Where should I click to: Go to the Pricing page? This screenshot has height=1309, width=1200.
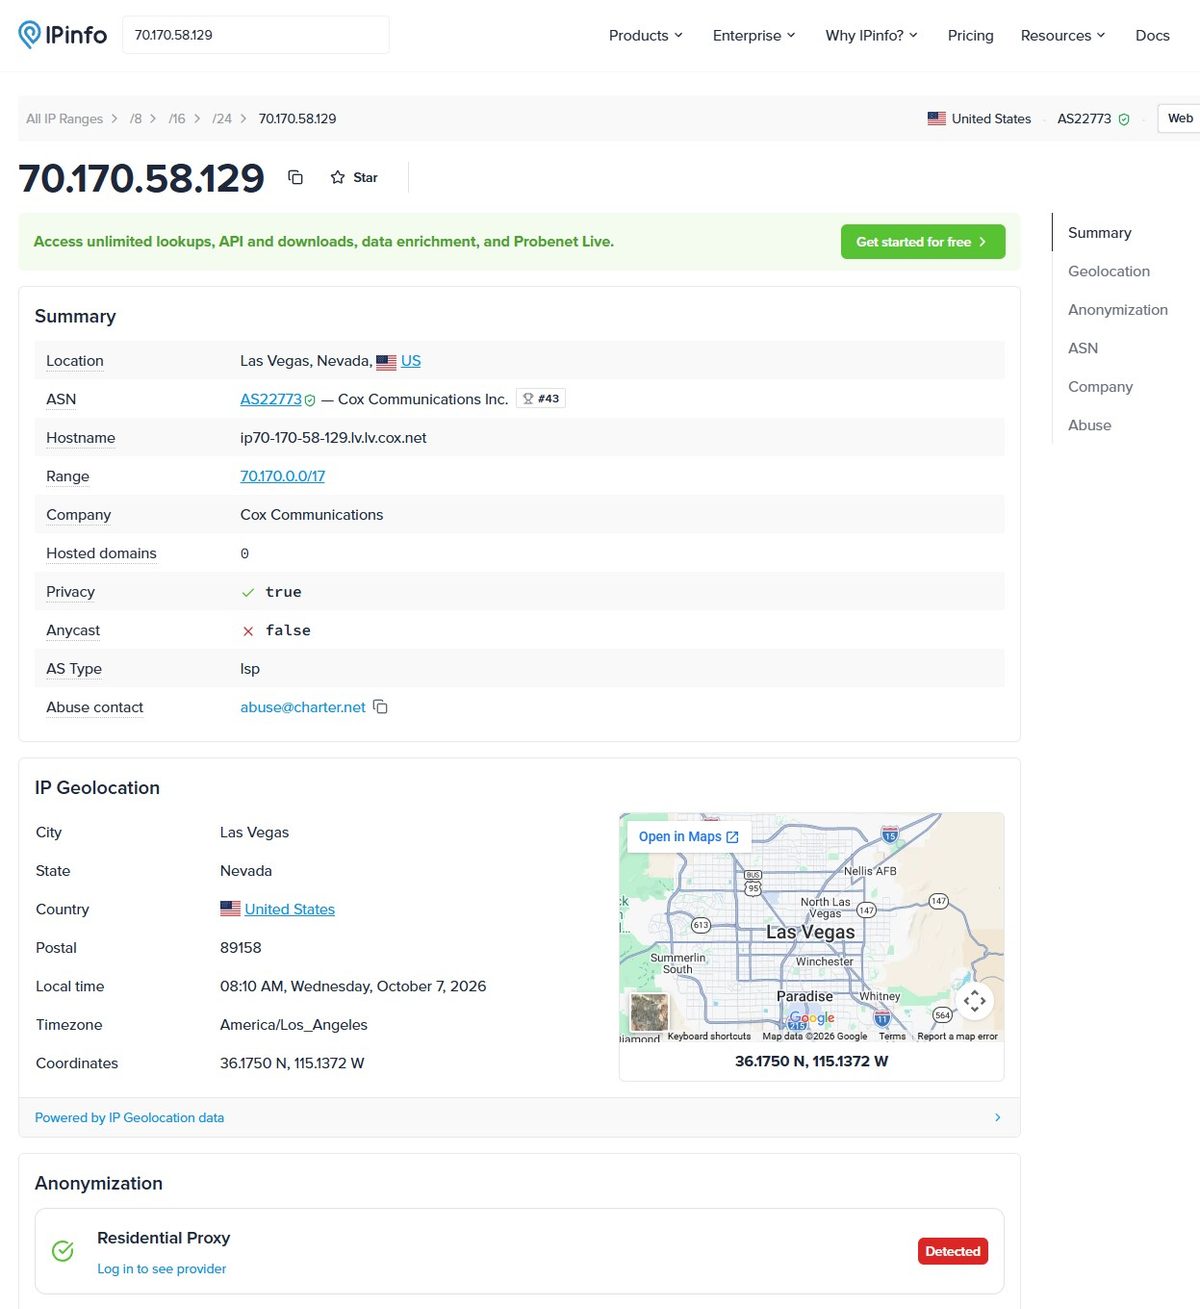(971, 35)
